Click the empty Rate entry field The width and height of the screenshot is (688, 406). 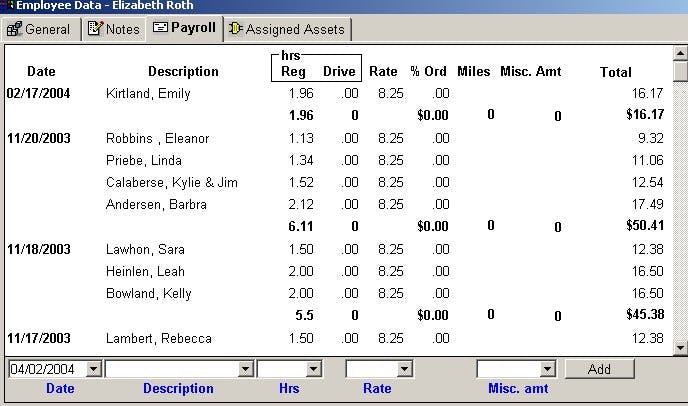coord(372,369)
